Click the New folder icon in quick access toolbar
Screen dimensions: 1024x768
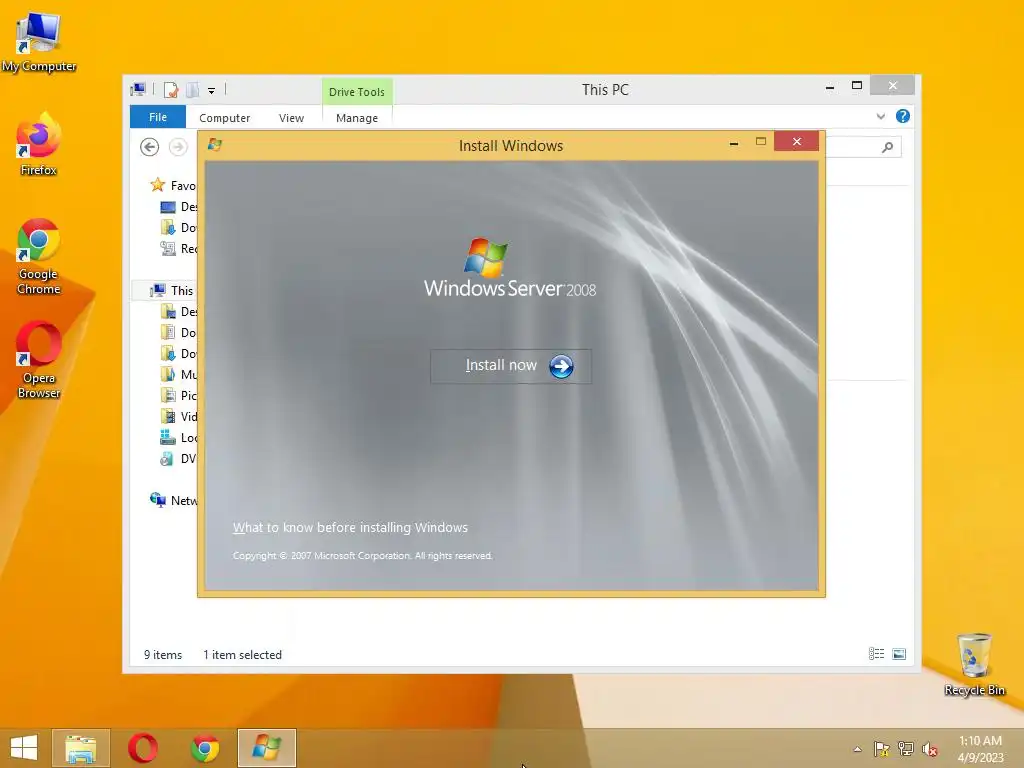(x=193, y=90)
